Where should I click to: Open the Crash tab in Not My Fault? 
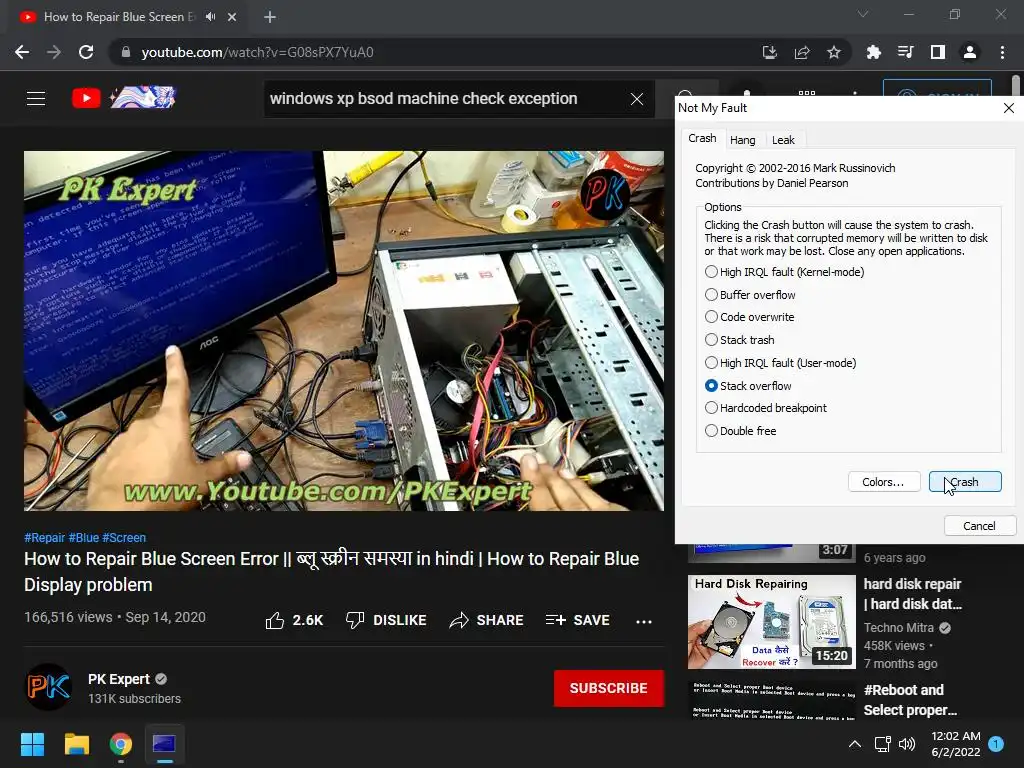pos(702,138)
